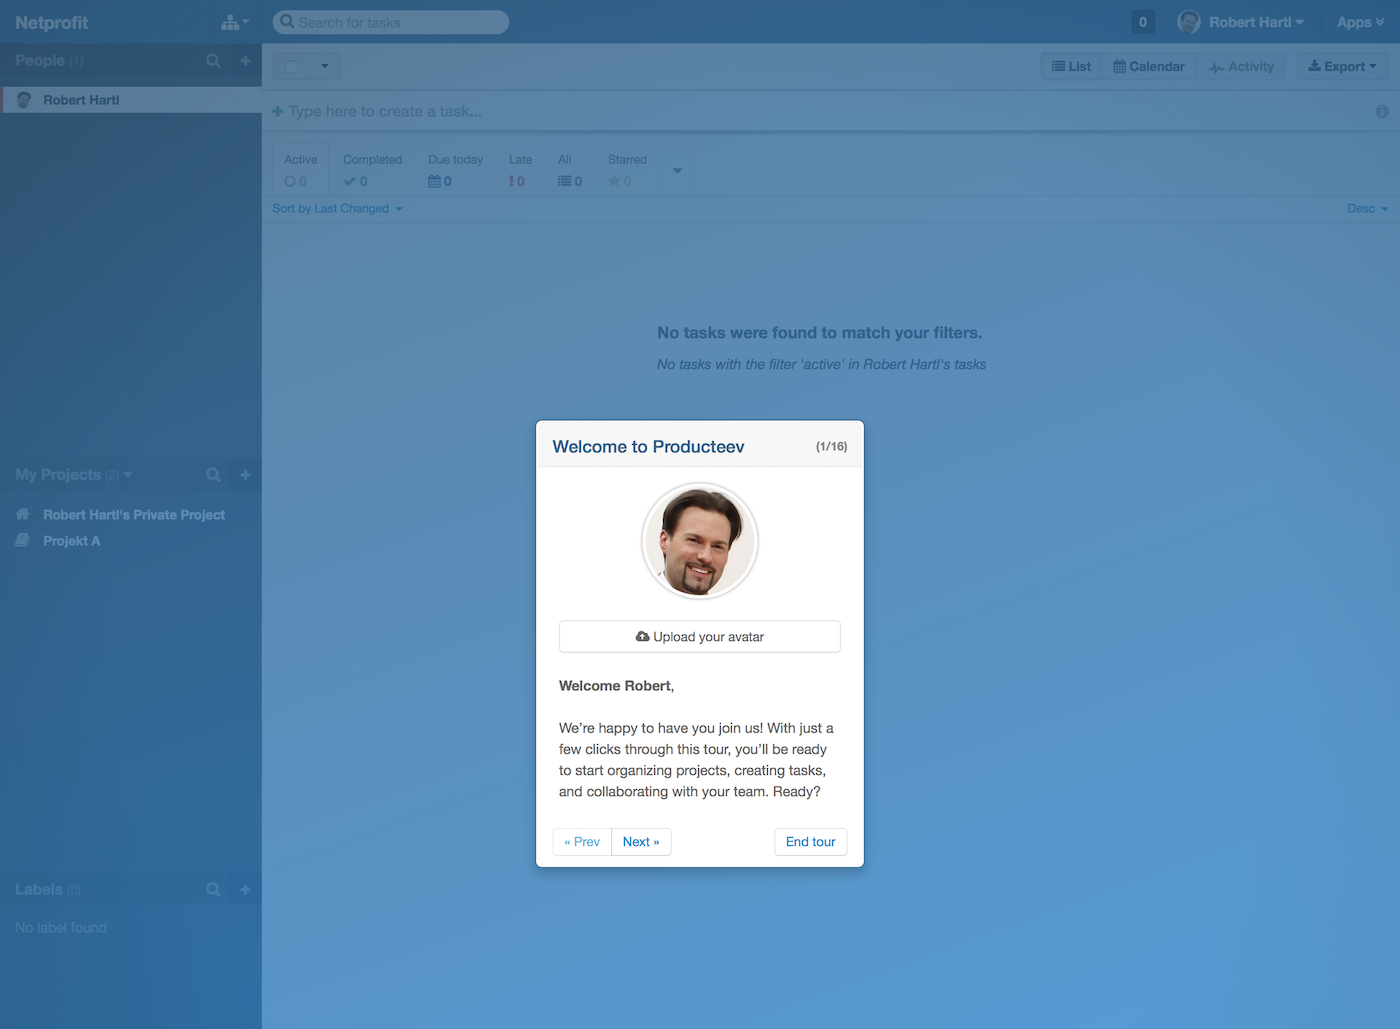Create a new label with plus icon
1400x1029 pixels.
(245, 889)
